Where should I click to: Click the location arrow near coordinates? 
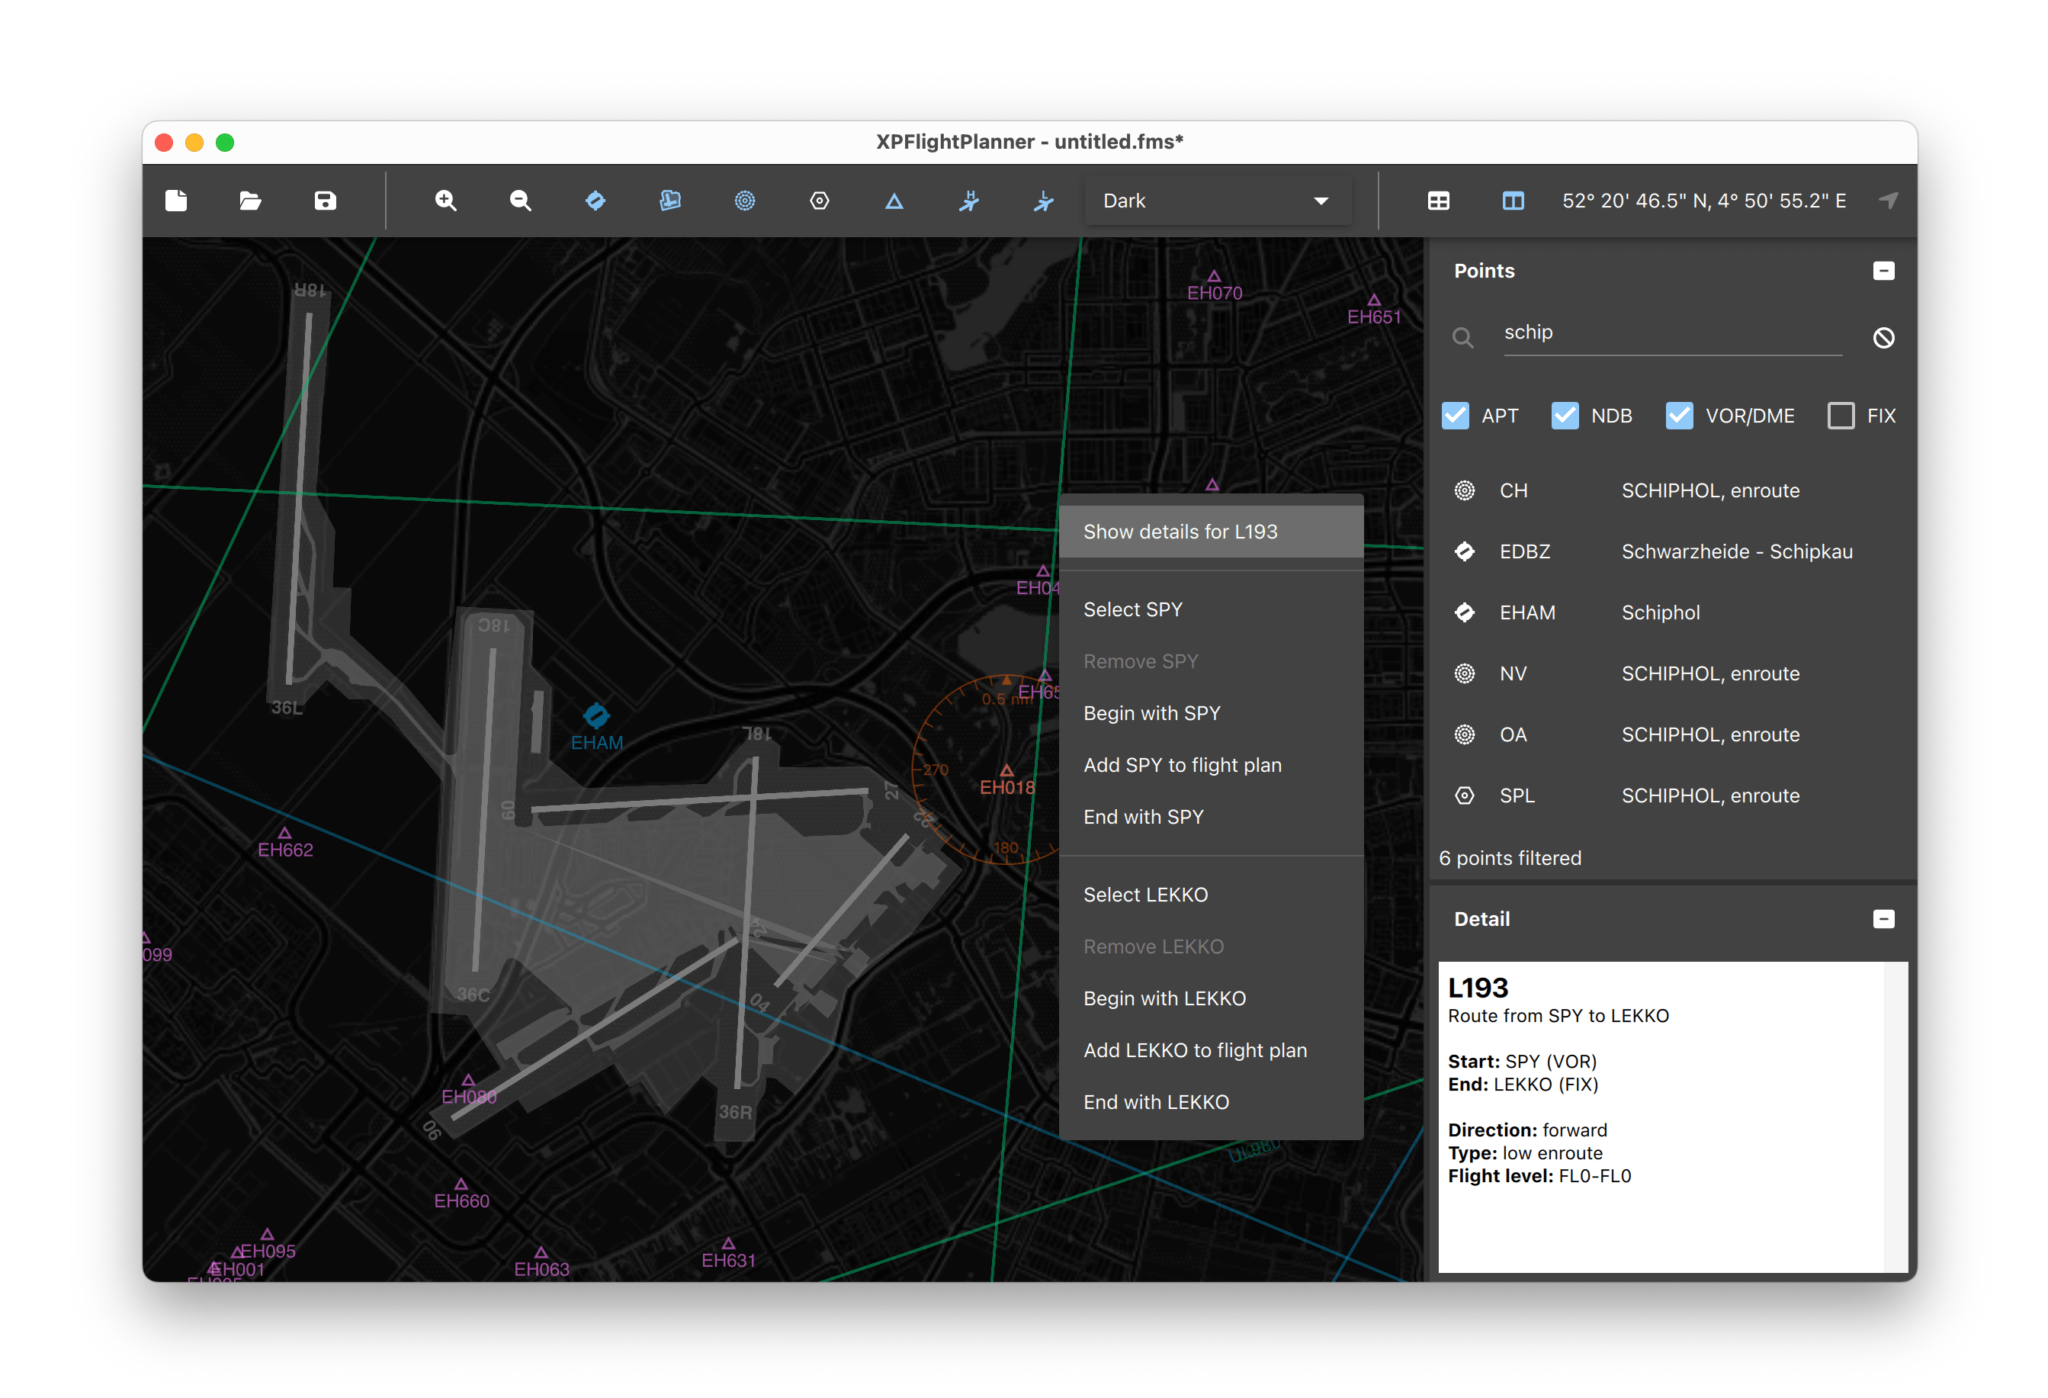(x=1888, y=200)
